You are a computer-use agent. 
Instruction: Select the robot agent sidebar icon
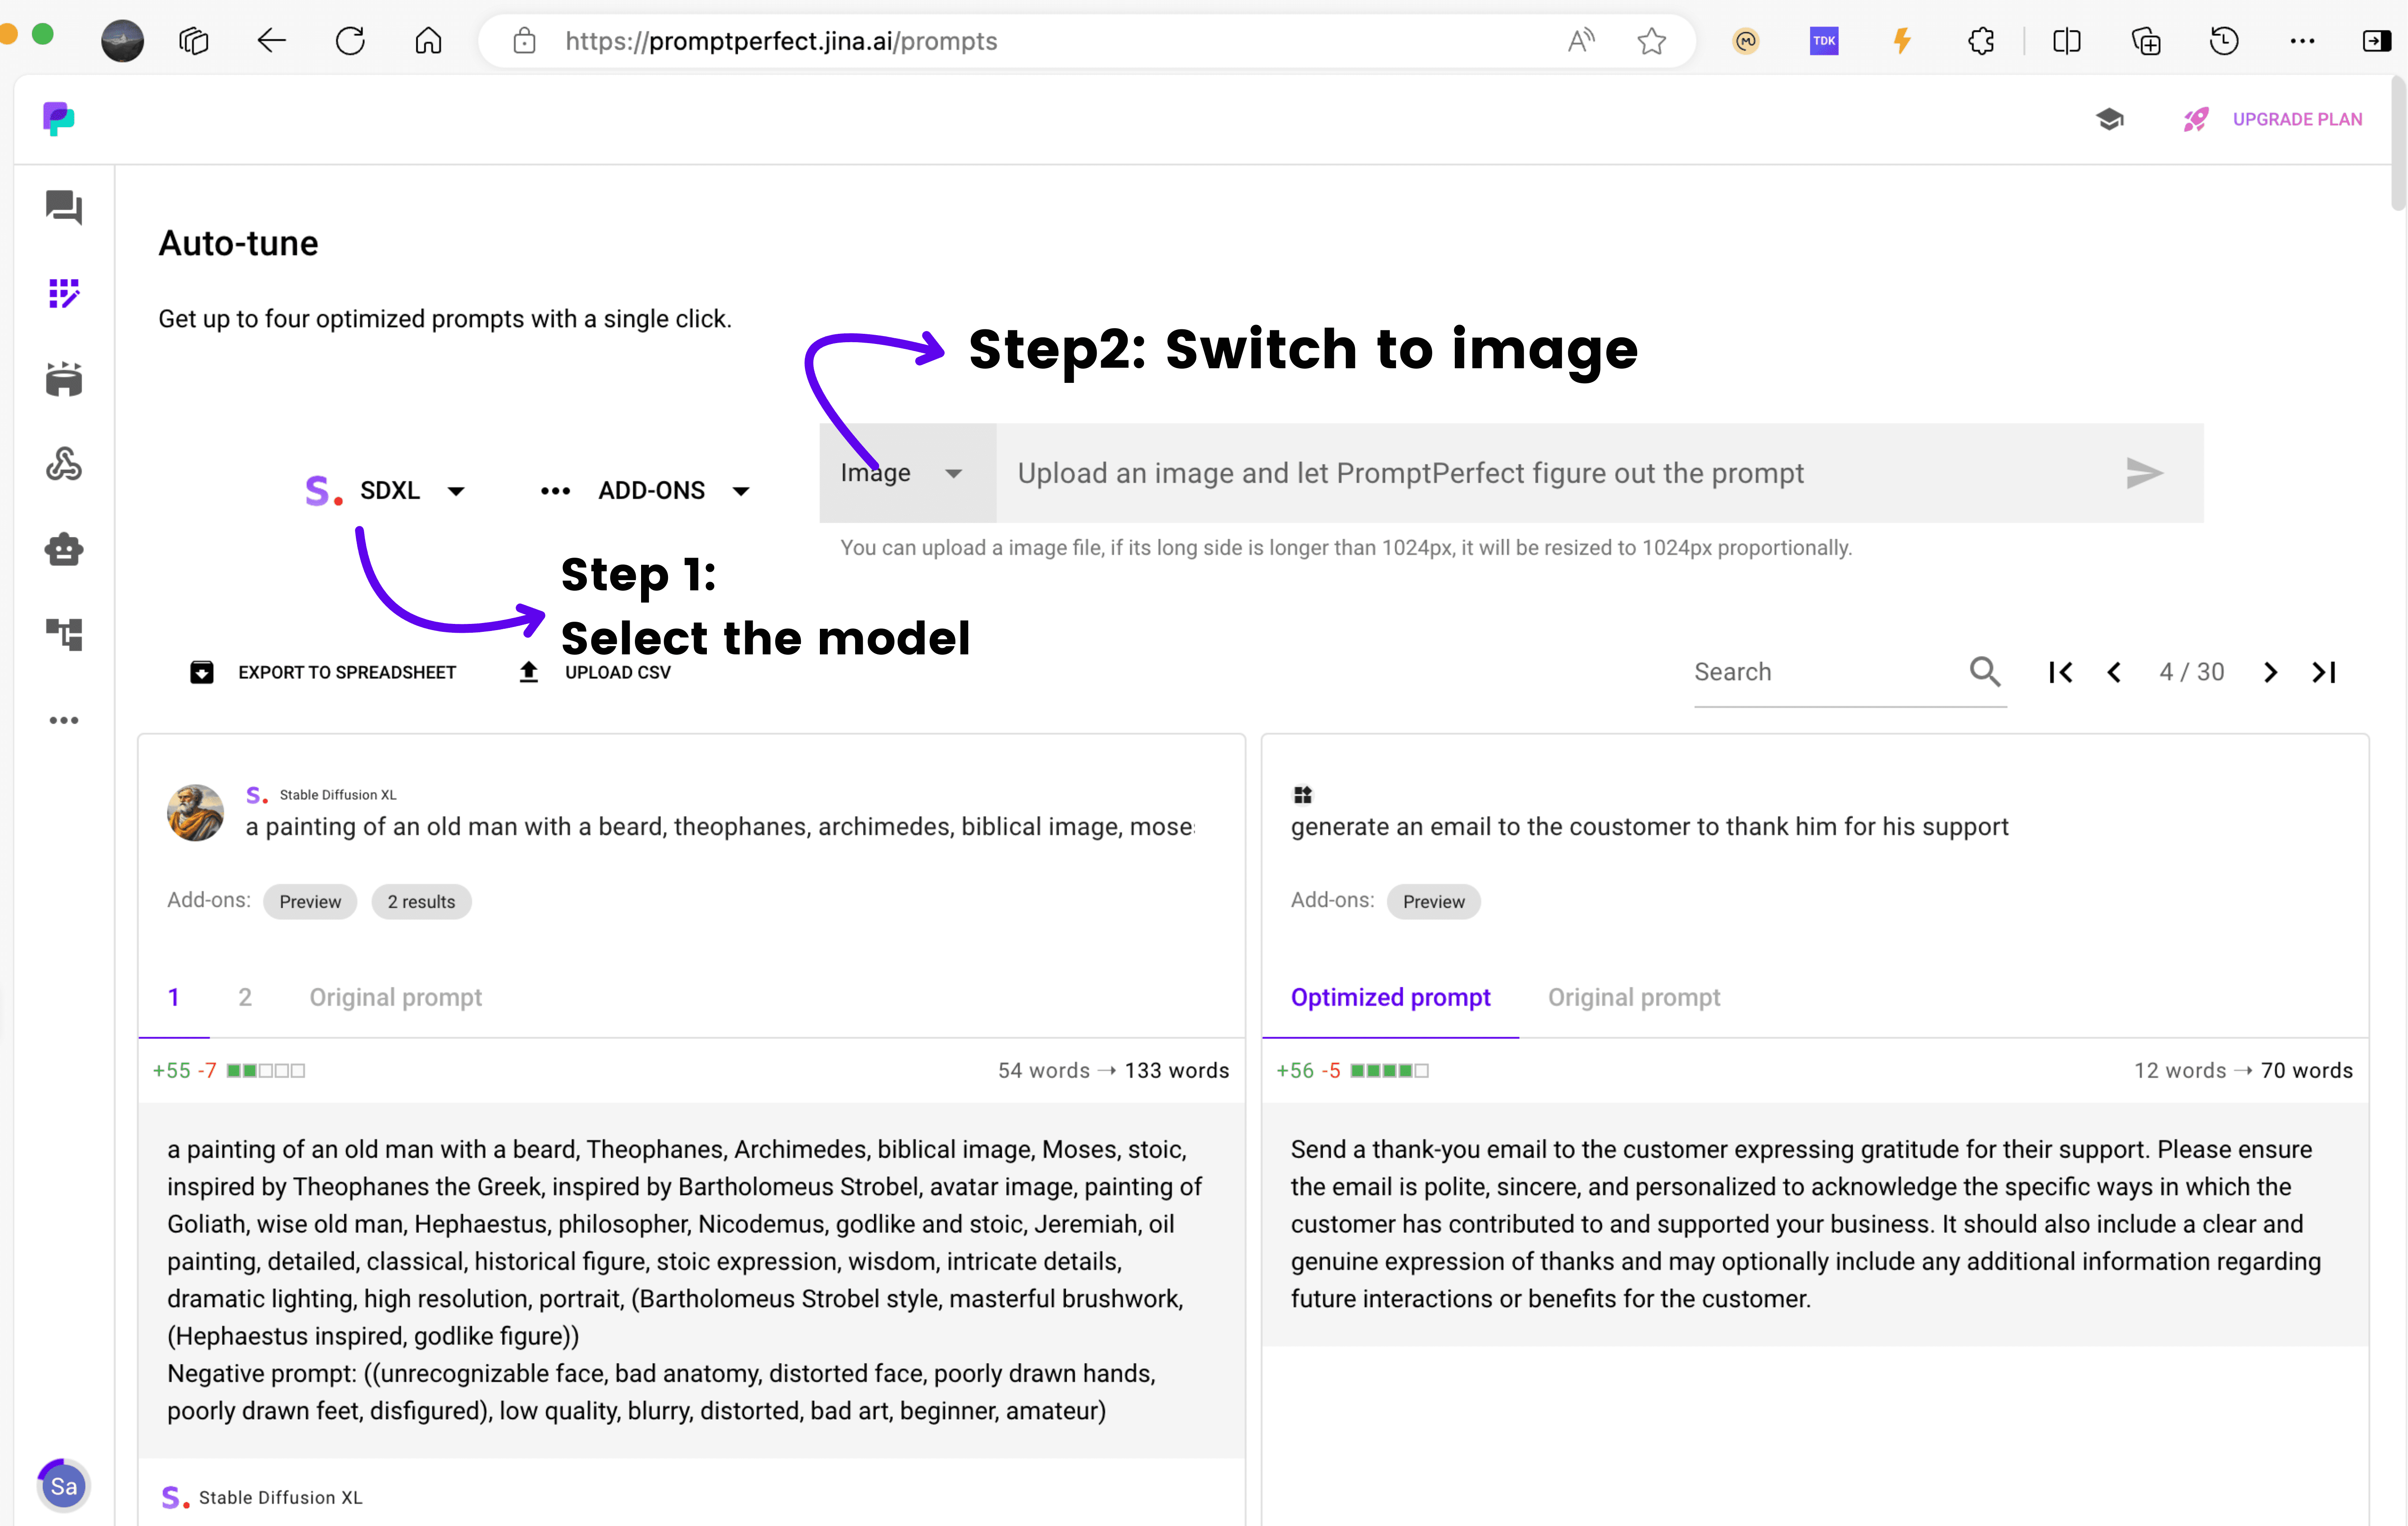click(64, 549)
